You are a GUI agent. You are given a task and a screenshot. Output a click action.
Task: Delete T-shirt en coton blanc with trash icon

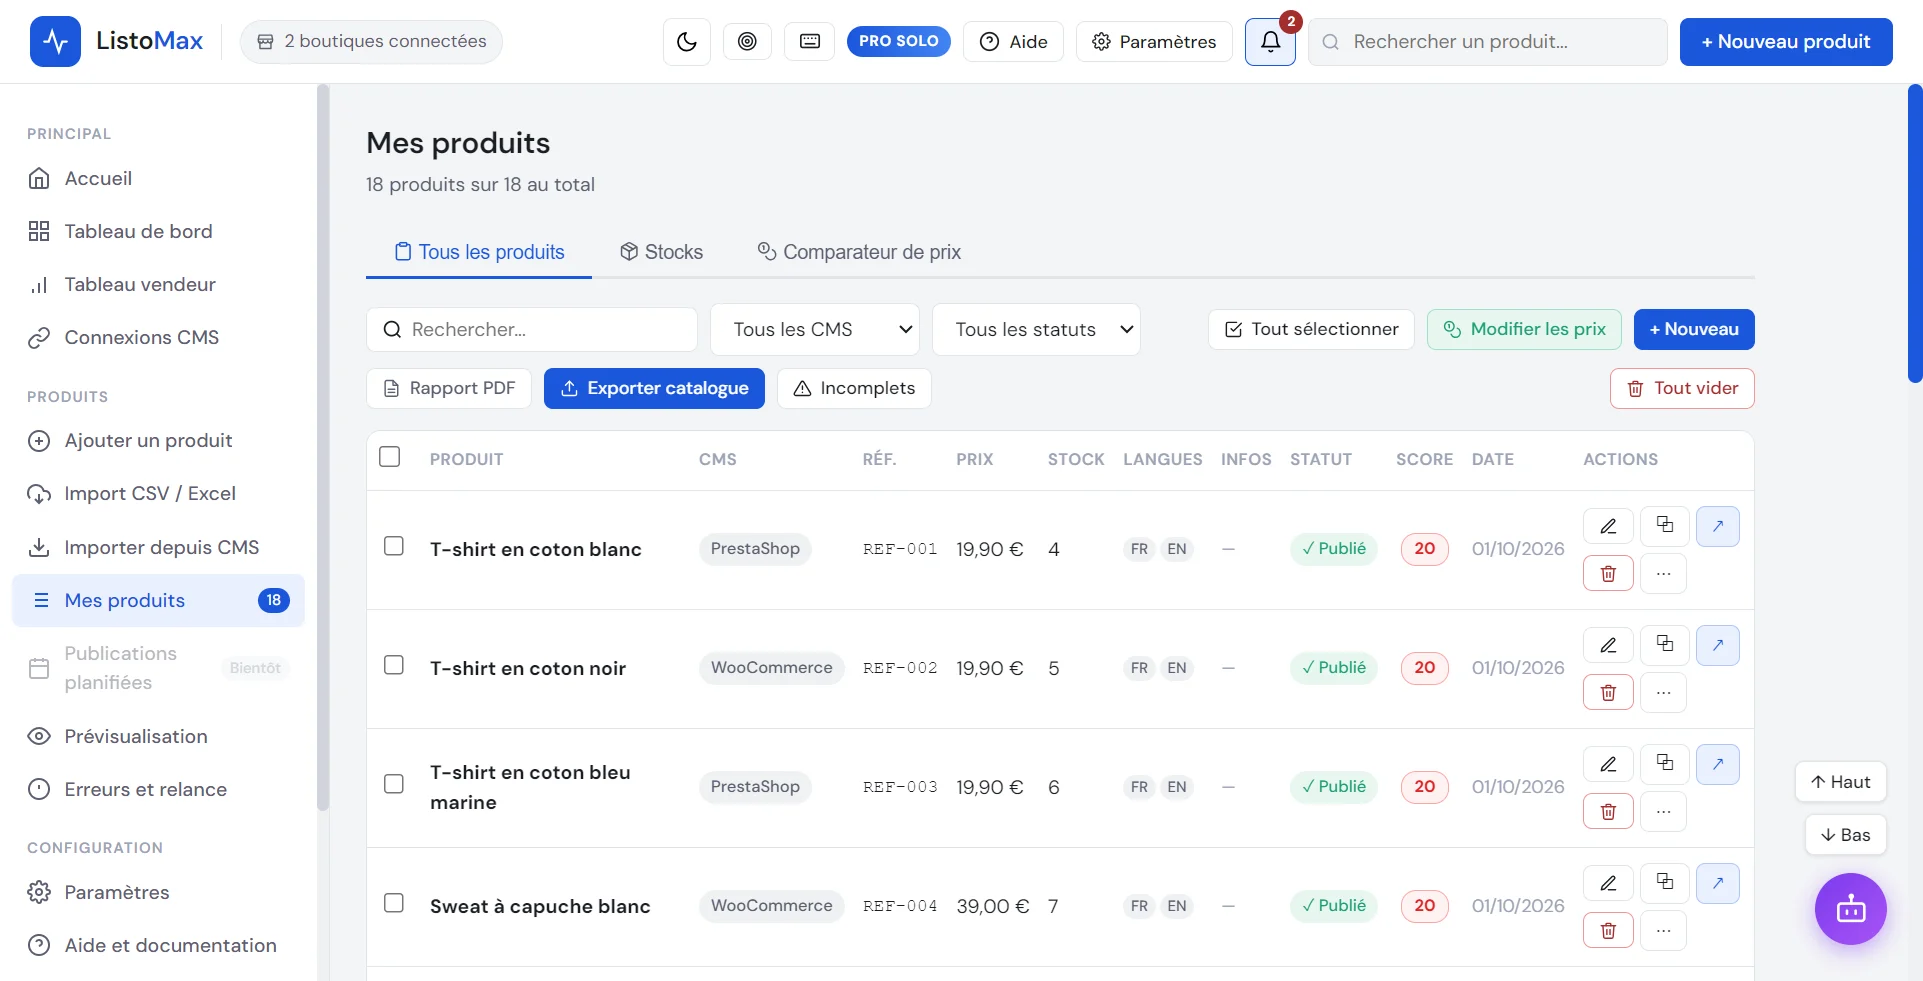pyautogui.click(x=1608, y=574)
